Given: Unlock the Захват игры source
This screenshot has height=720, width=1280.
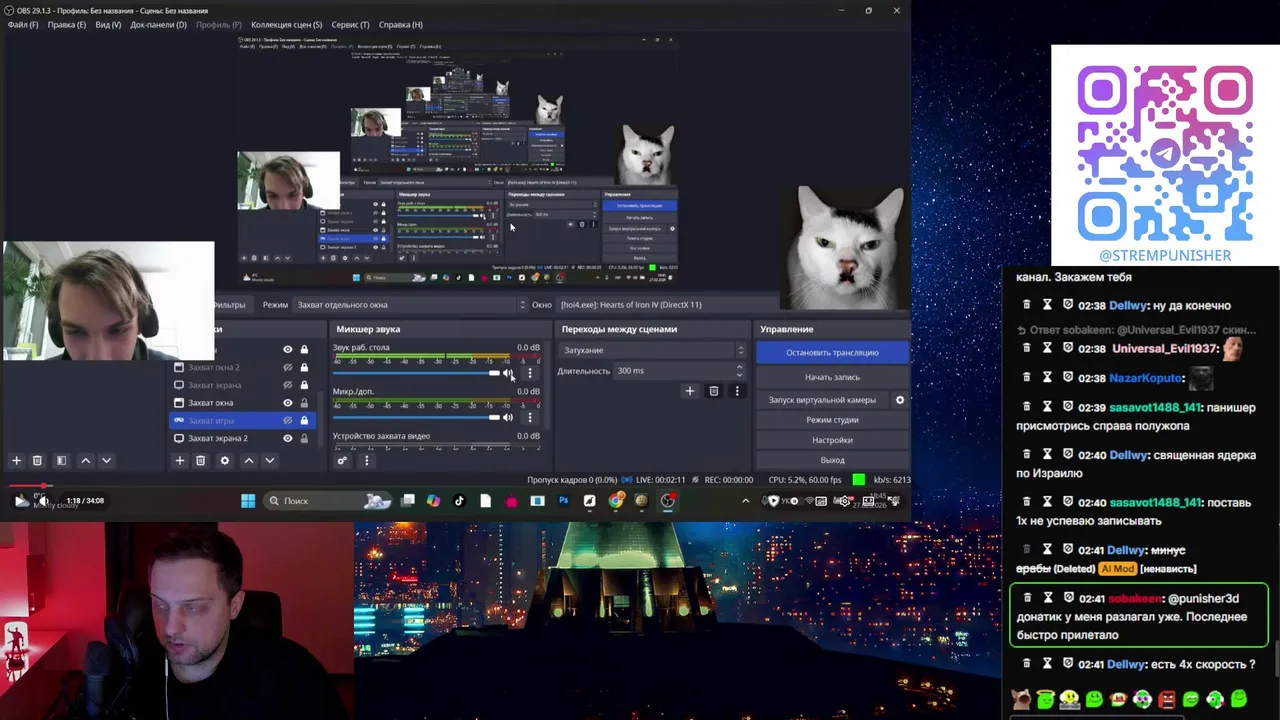Looking at the screenshot, I should point(304,420).
